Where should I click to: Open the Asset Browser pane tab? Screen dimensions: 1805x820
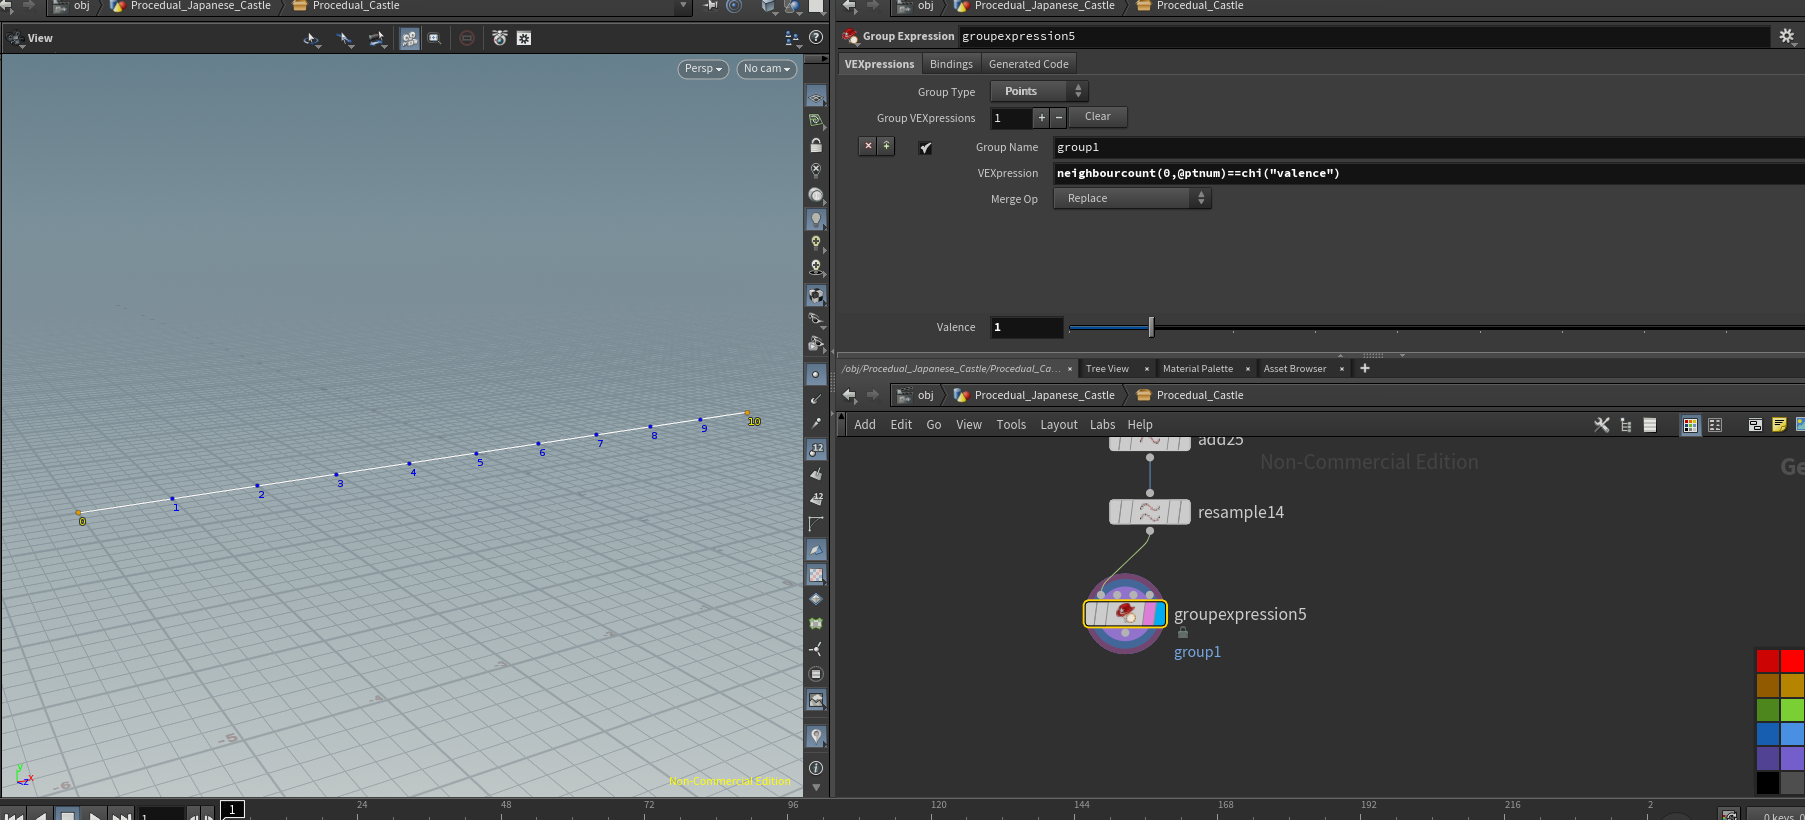pos(1295,369)
